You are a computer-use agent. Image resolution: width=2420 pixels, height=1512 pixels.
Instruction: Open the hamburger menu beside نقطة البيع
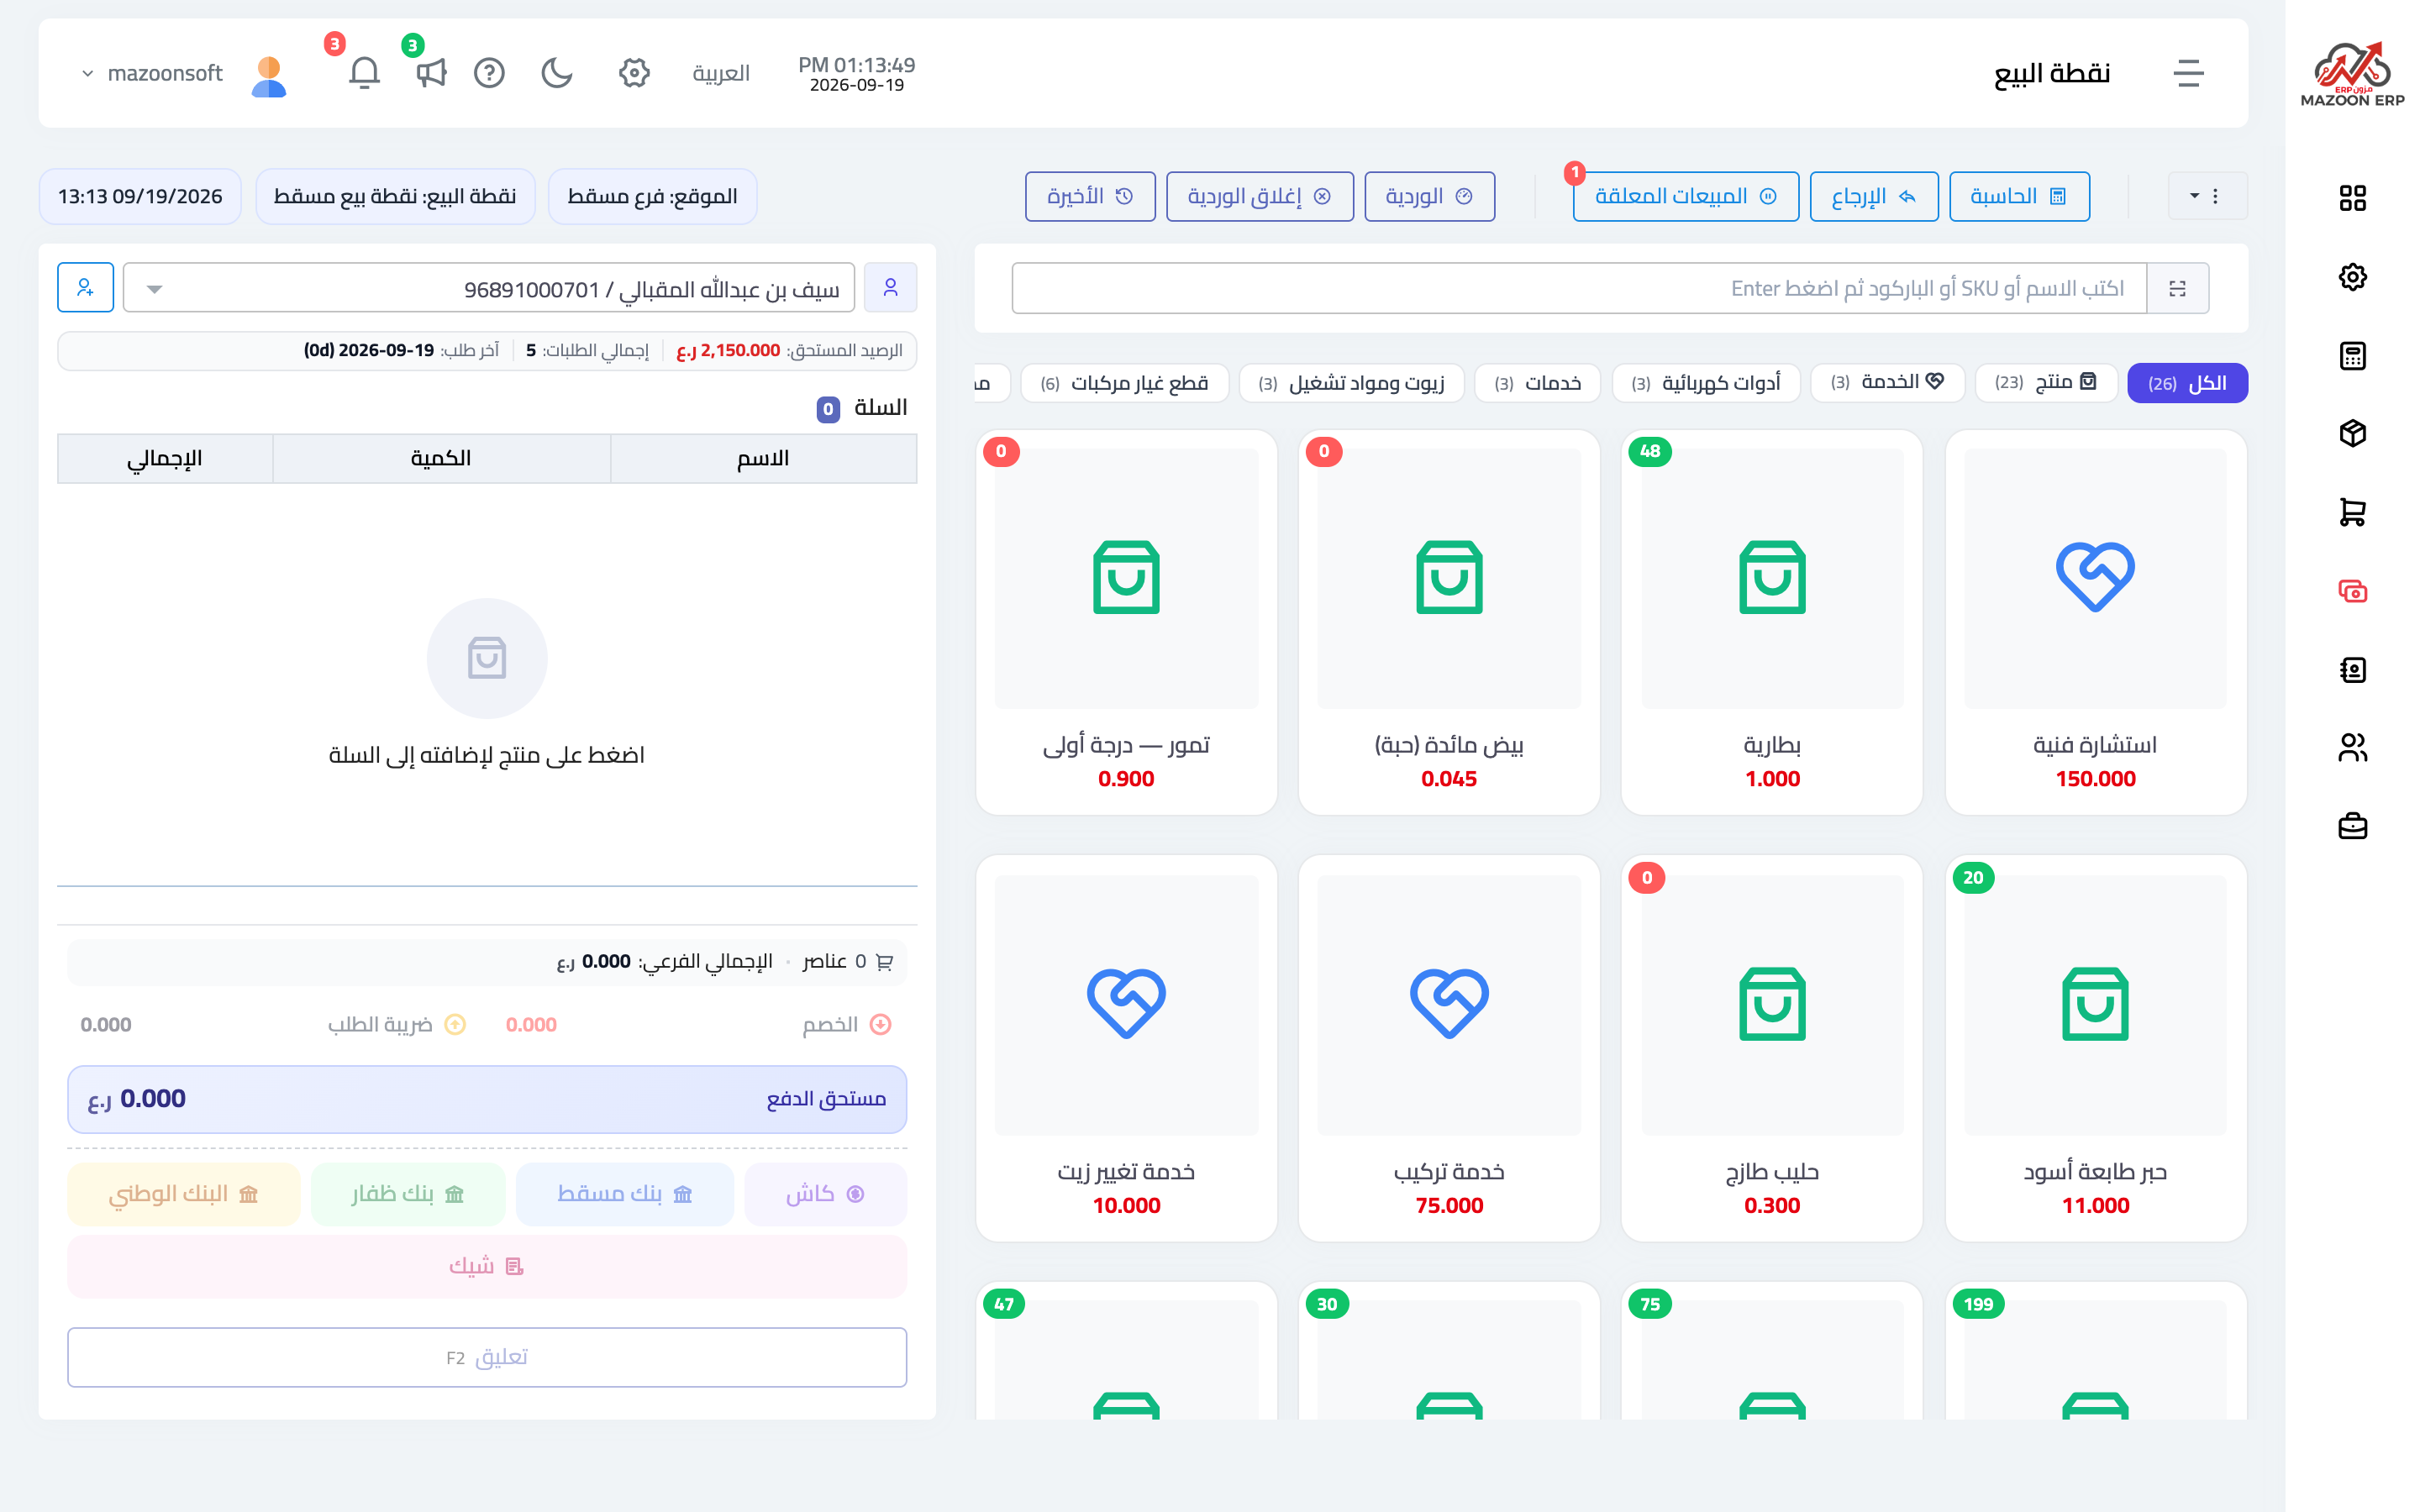pyautogui.click(x=2188, y=73)
